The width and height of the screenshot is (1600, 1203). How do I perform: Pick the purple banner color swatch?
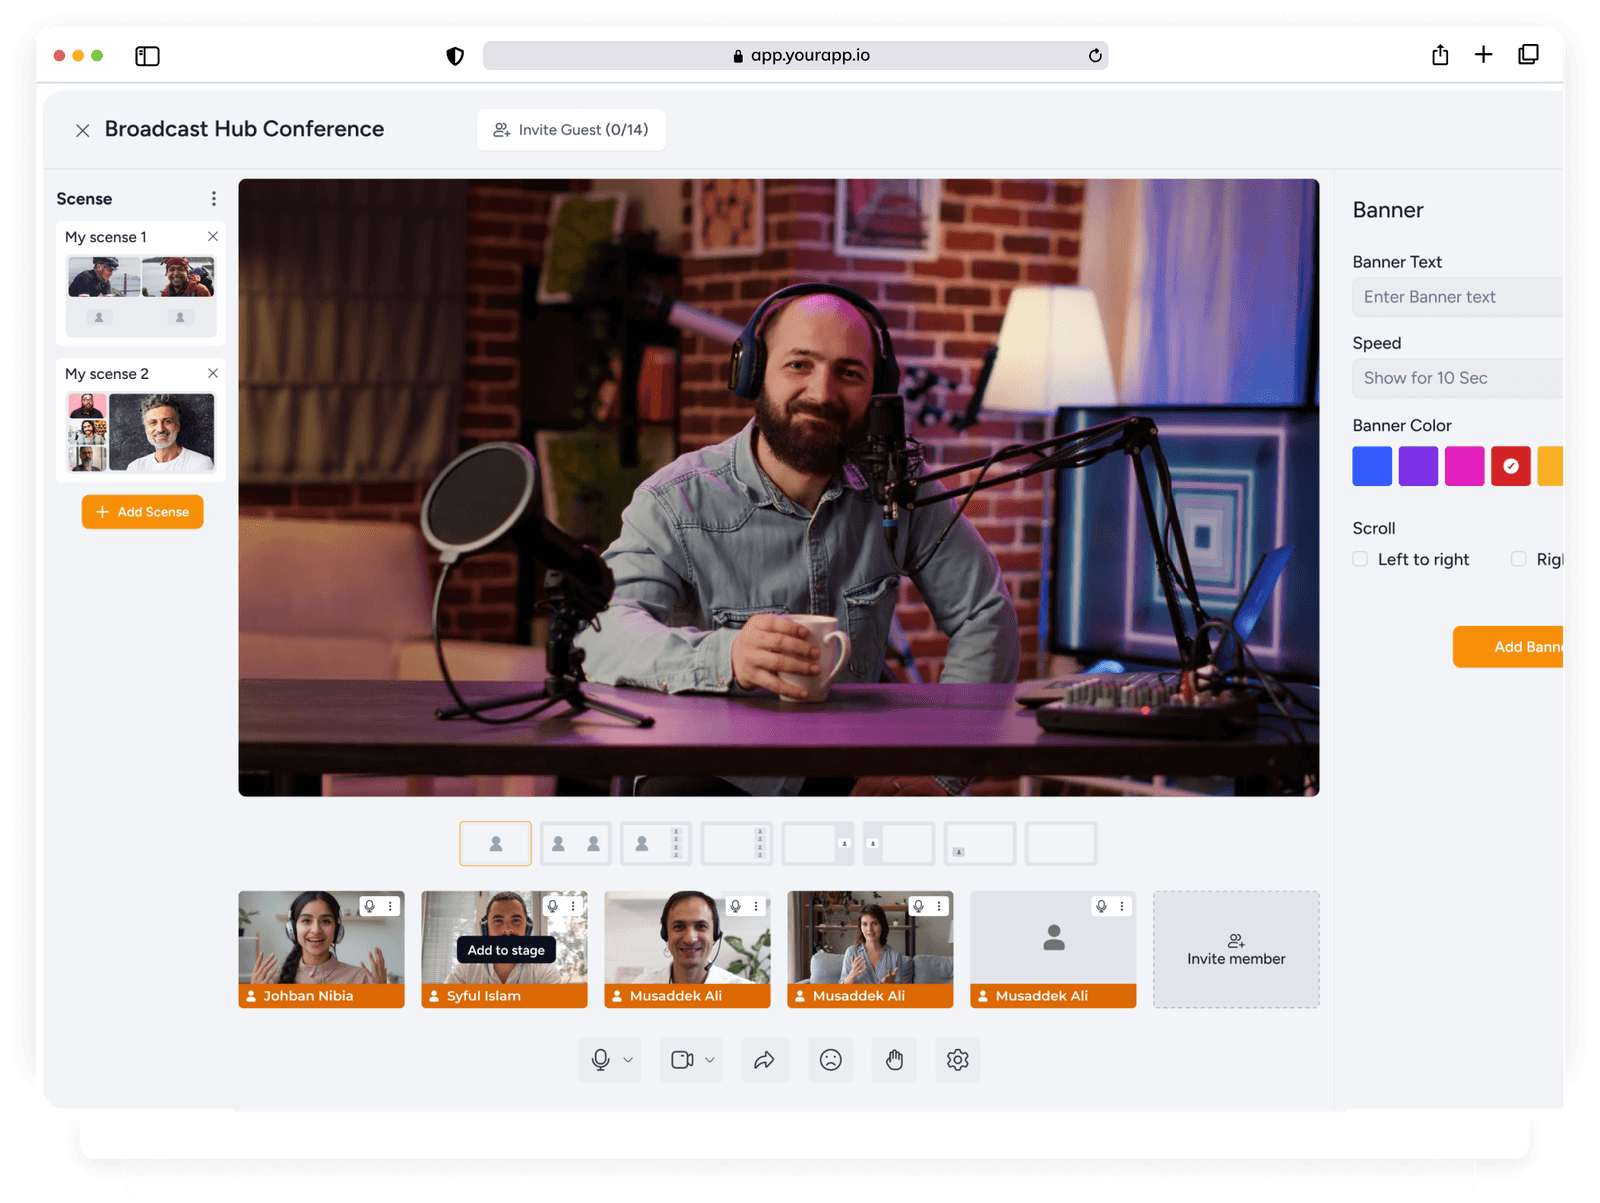[x=1418, y=466]
